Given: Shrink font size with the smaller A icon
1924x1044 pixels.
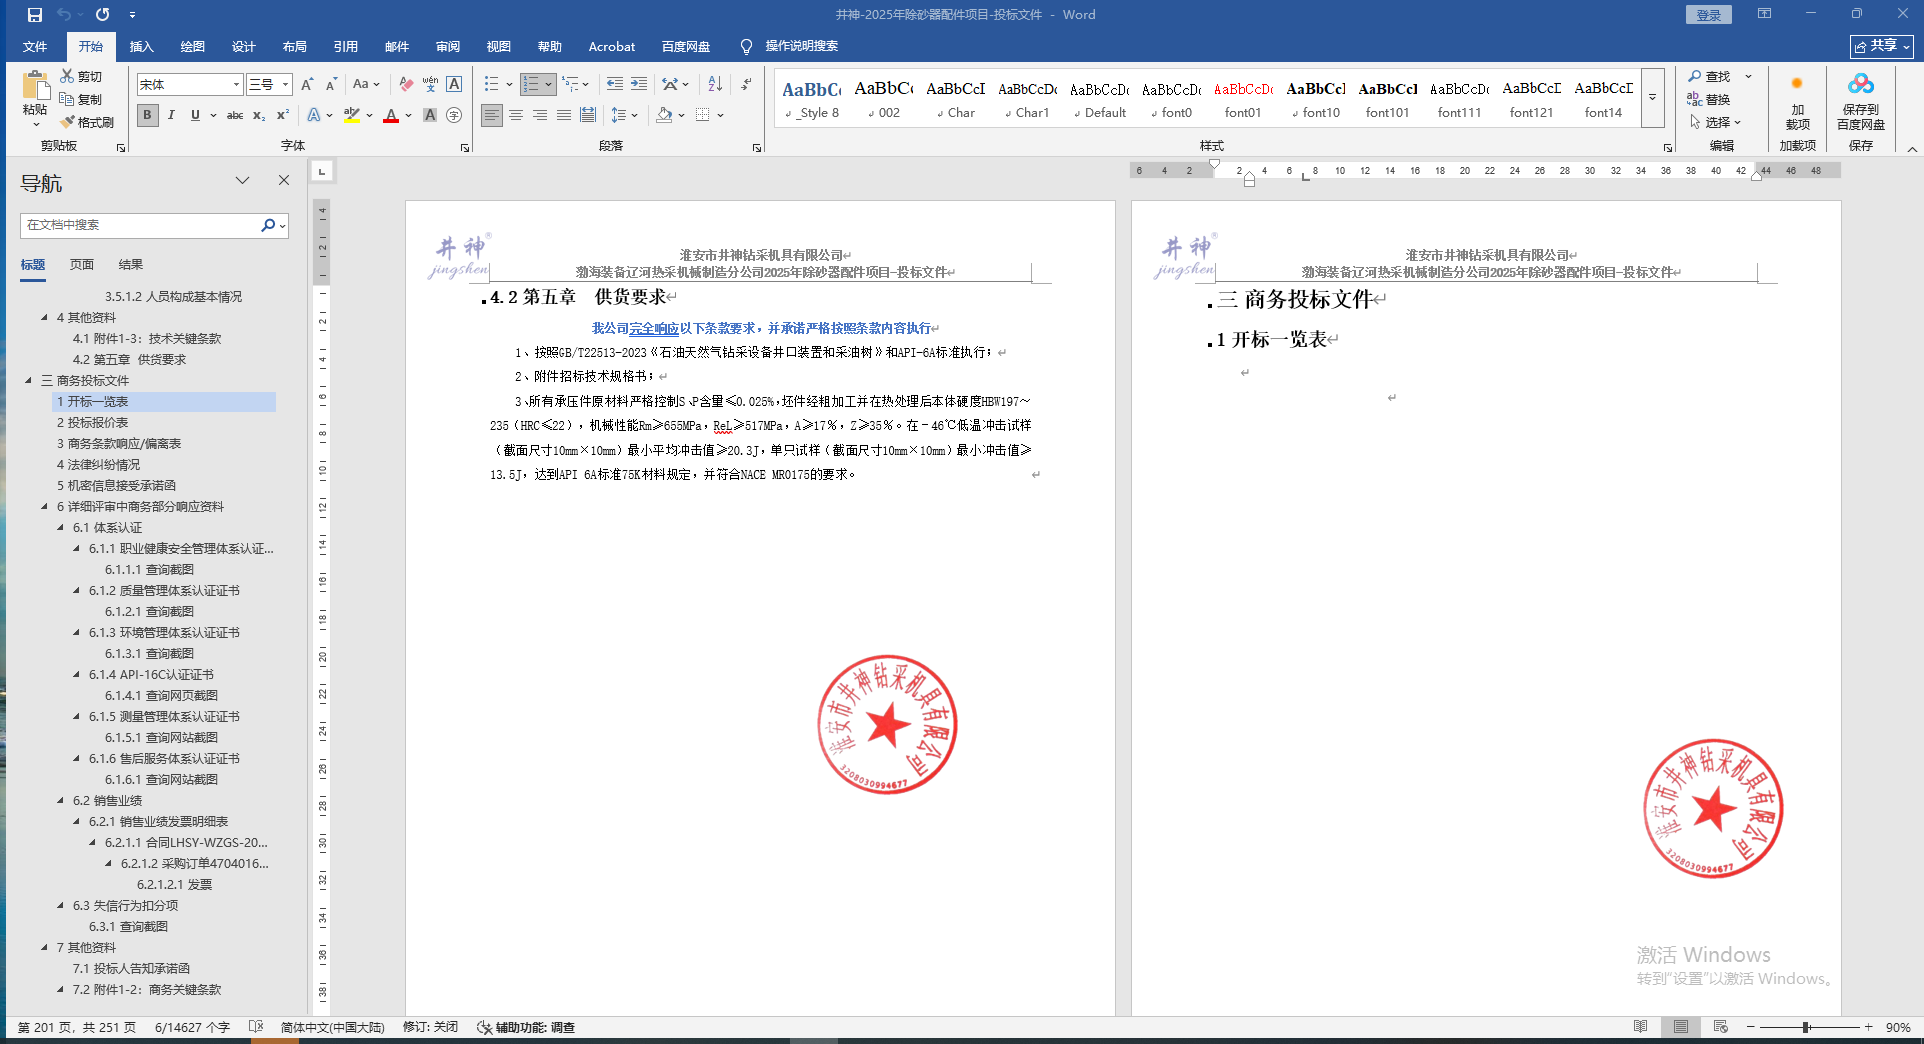Looking at the screenshot, I should point(331,84).
